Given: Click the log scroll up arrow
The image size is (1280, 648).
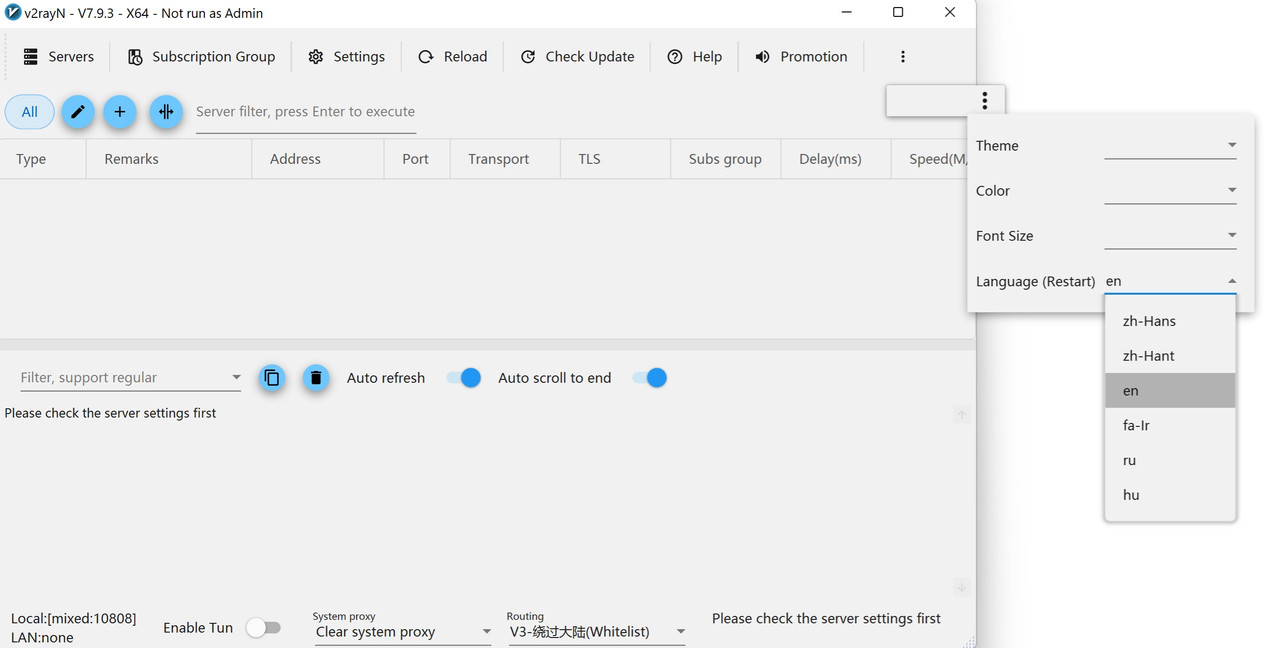Looking at the screenshot, I should 961,415.
